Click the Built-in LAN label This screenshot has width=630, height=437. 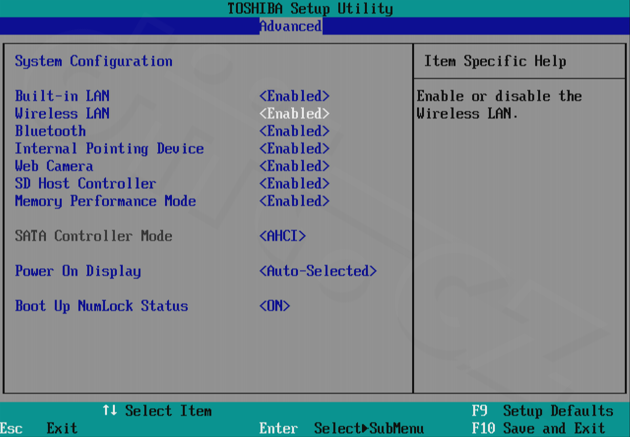(62, 96)
